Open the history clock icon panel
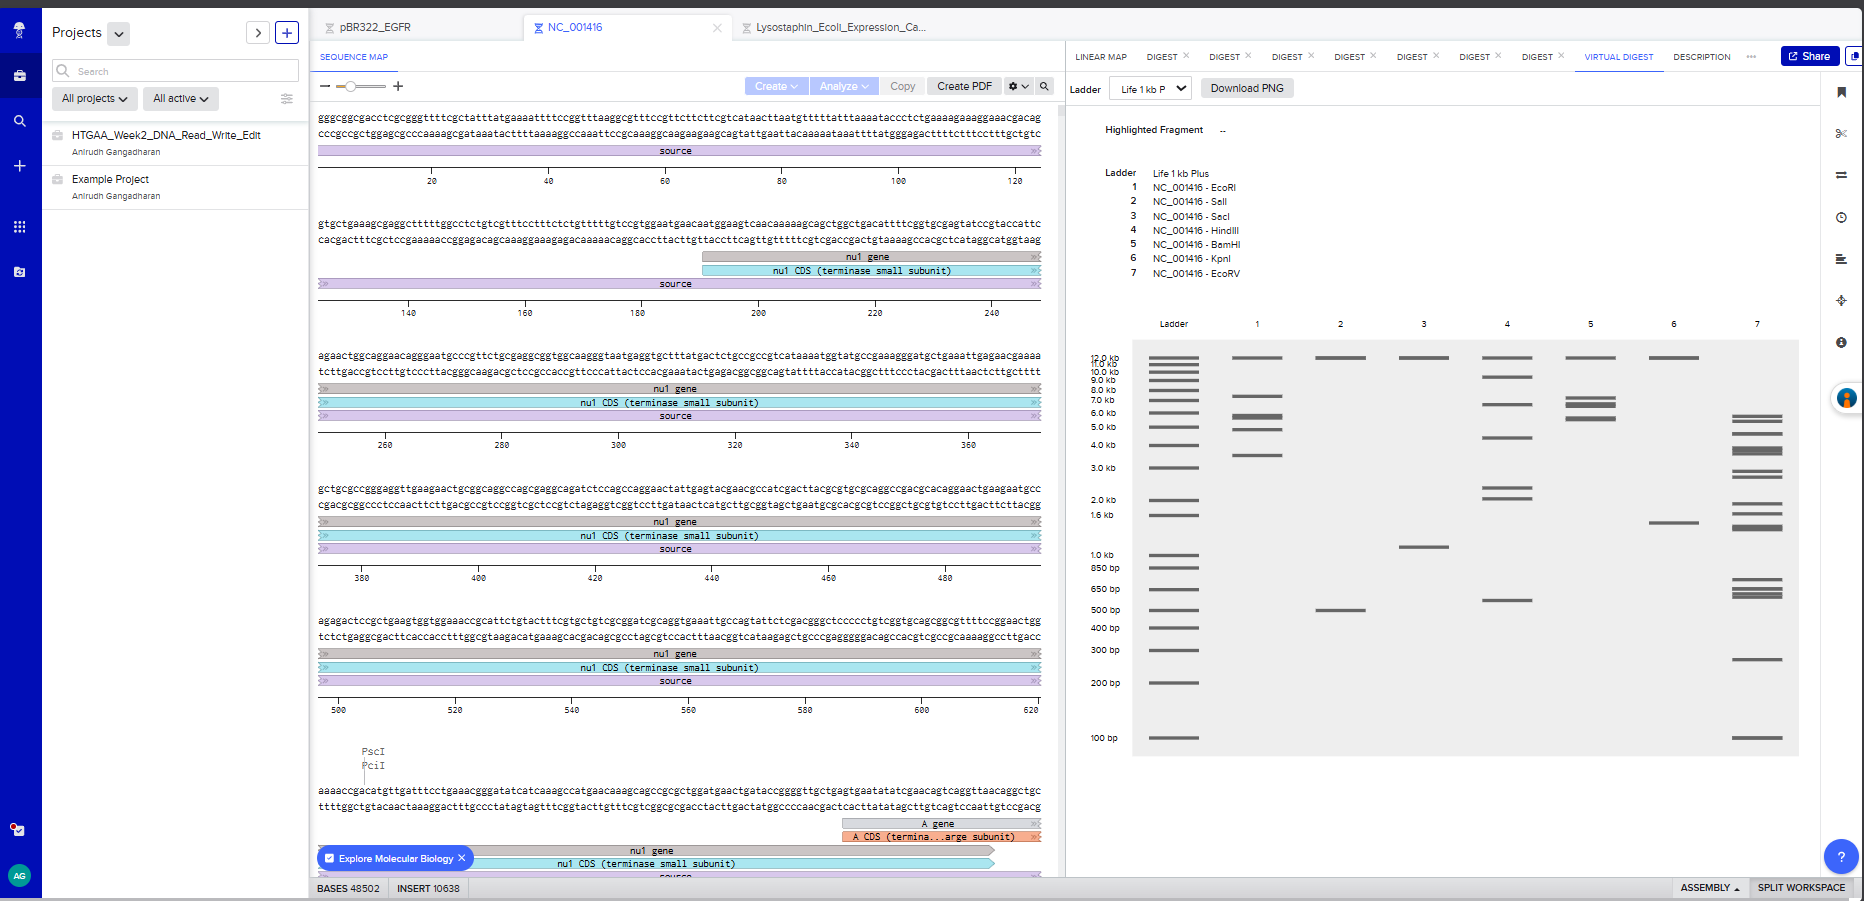 pos(1841,217)
